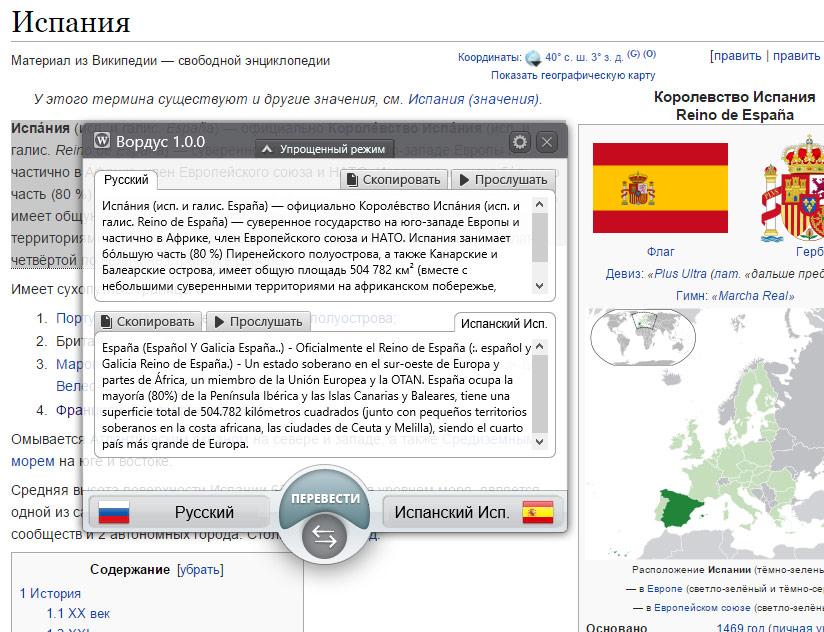Click the ПЕРЕВЕСТИ translate button
Screen dimensions: 824x632
[325, 499]
